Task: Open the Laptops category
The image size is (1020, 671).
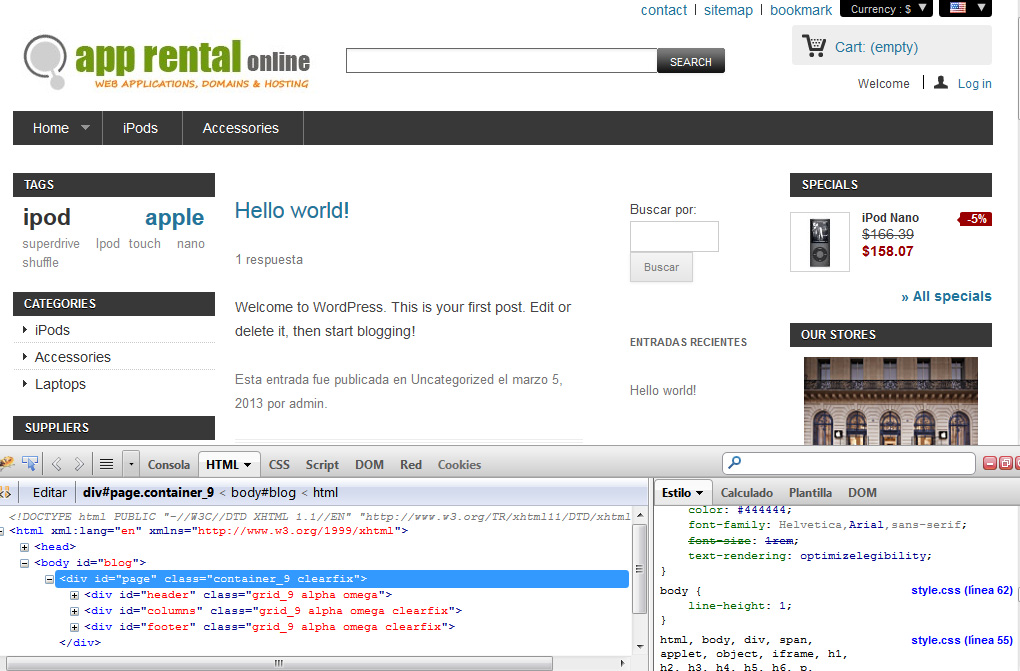Action: click(60, 384)
